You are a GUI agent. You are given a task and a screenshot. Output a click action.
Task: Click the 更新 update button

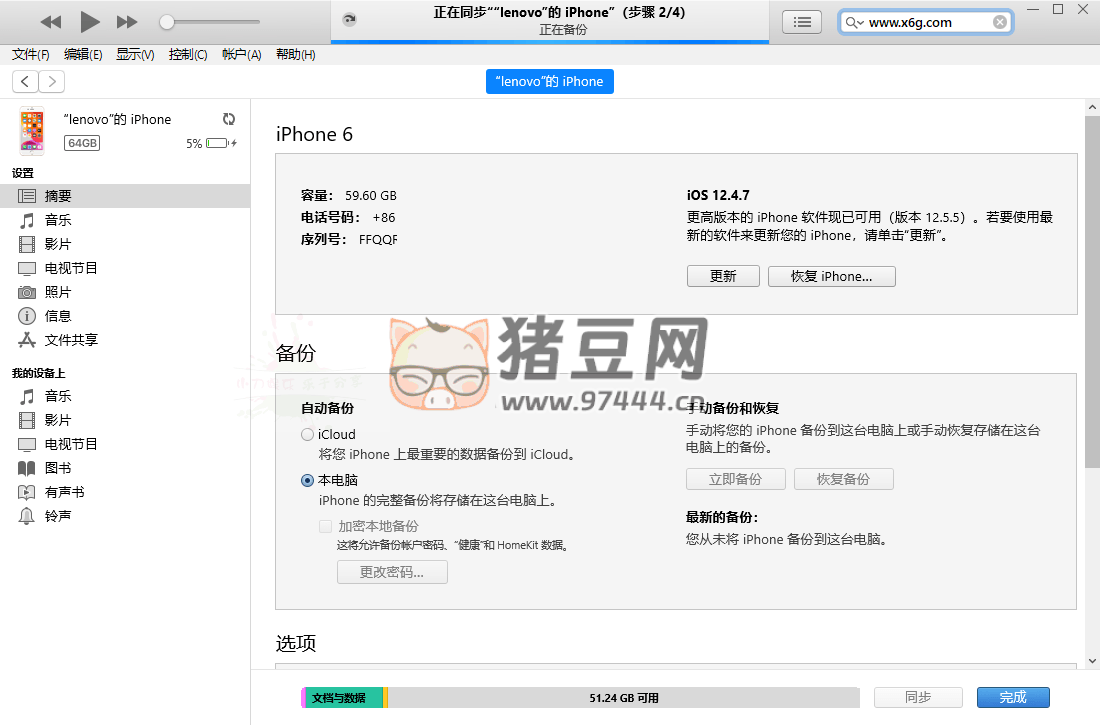pos(723,277)
